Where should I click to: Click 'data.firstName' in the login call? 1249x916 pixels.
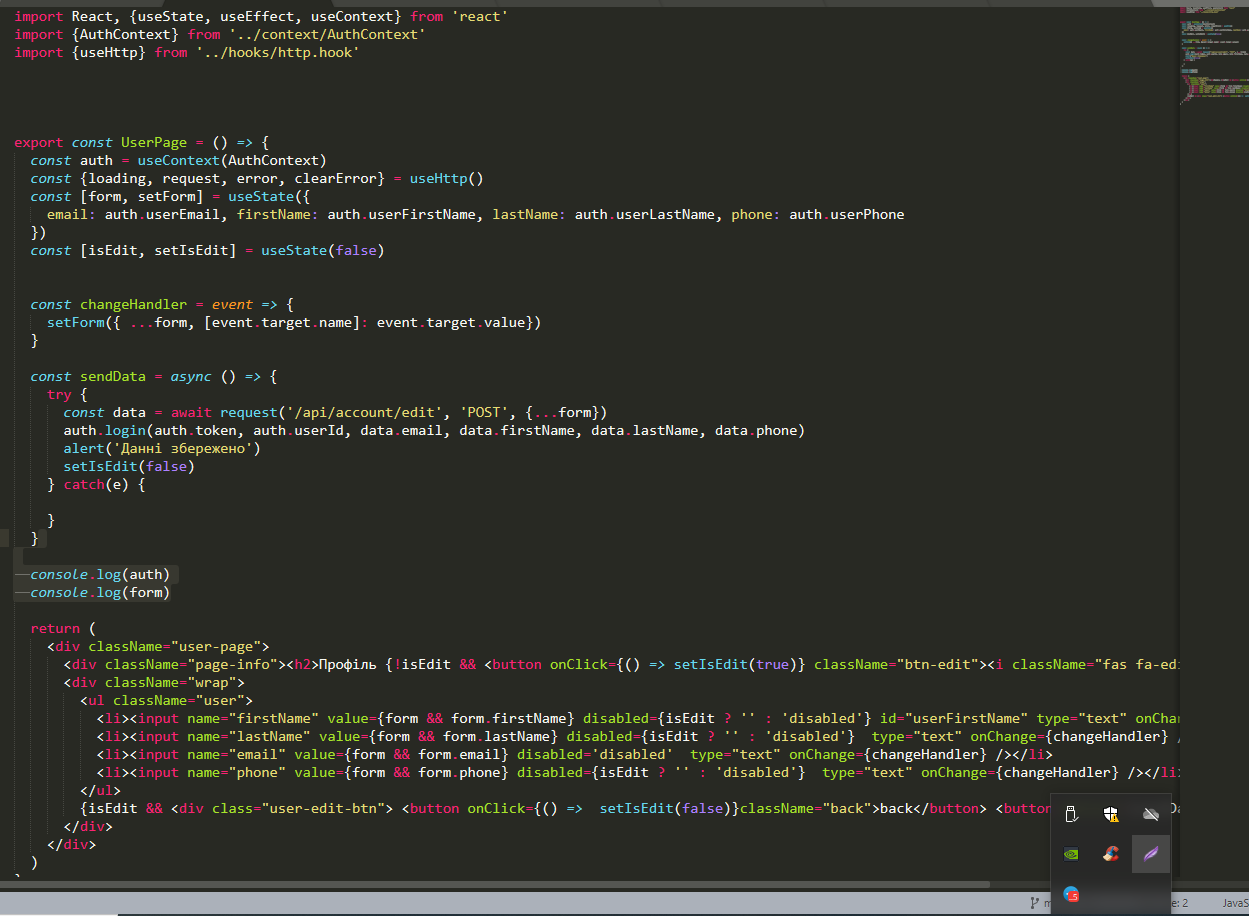[x=517, y=430]
